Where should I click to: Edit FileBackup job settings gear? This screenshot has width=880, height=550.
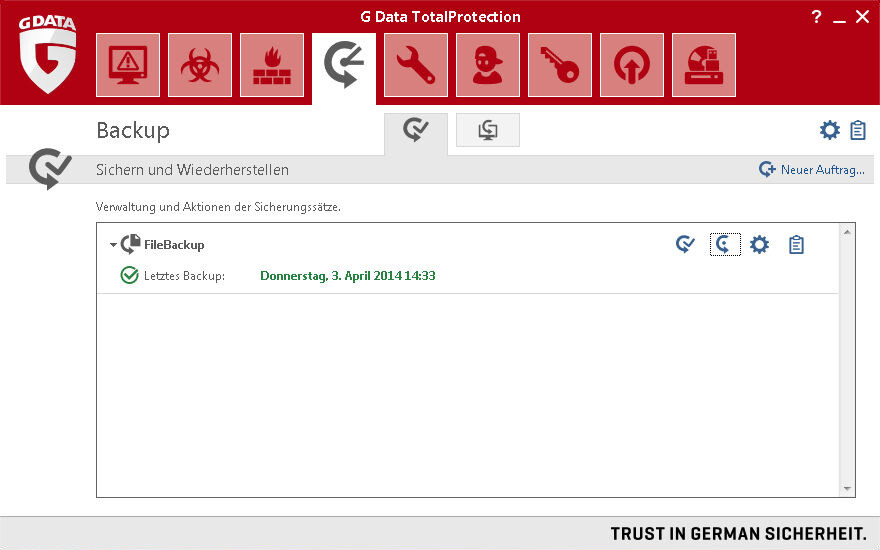coord(759,244)
